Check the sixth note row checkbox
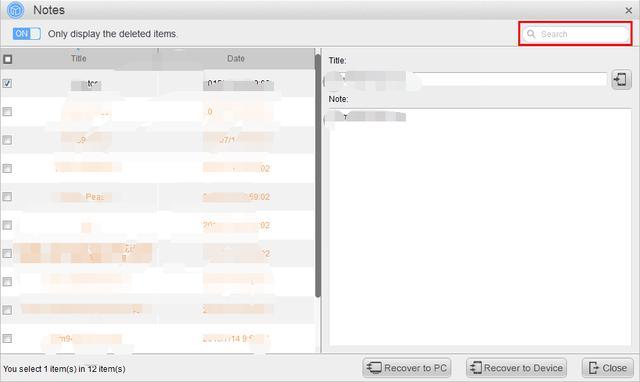Screen dimensions: 640x382 (7, 225)
